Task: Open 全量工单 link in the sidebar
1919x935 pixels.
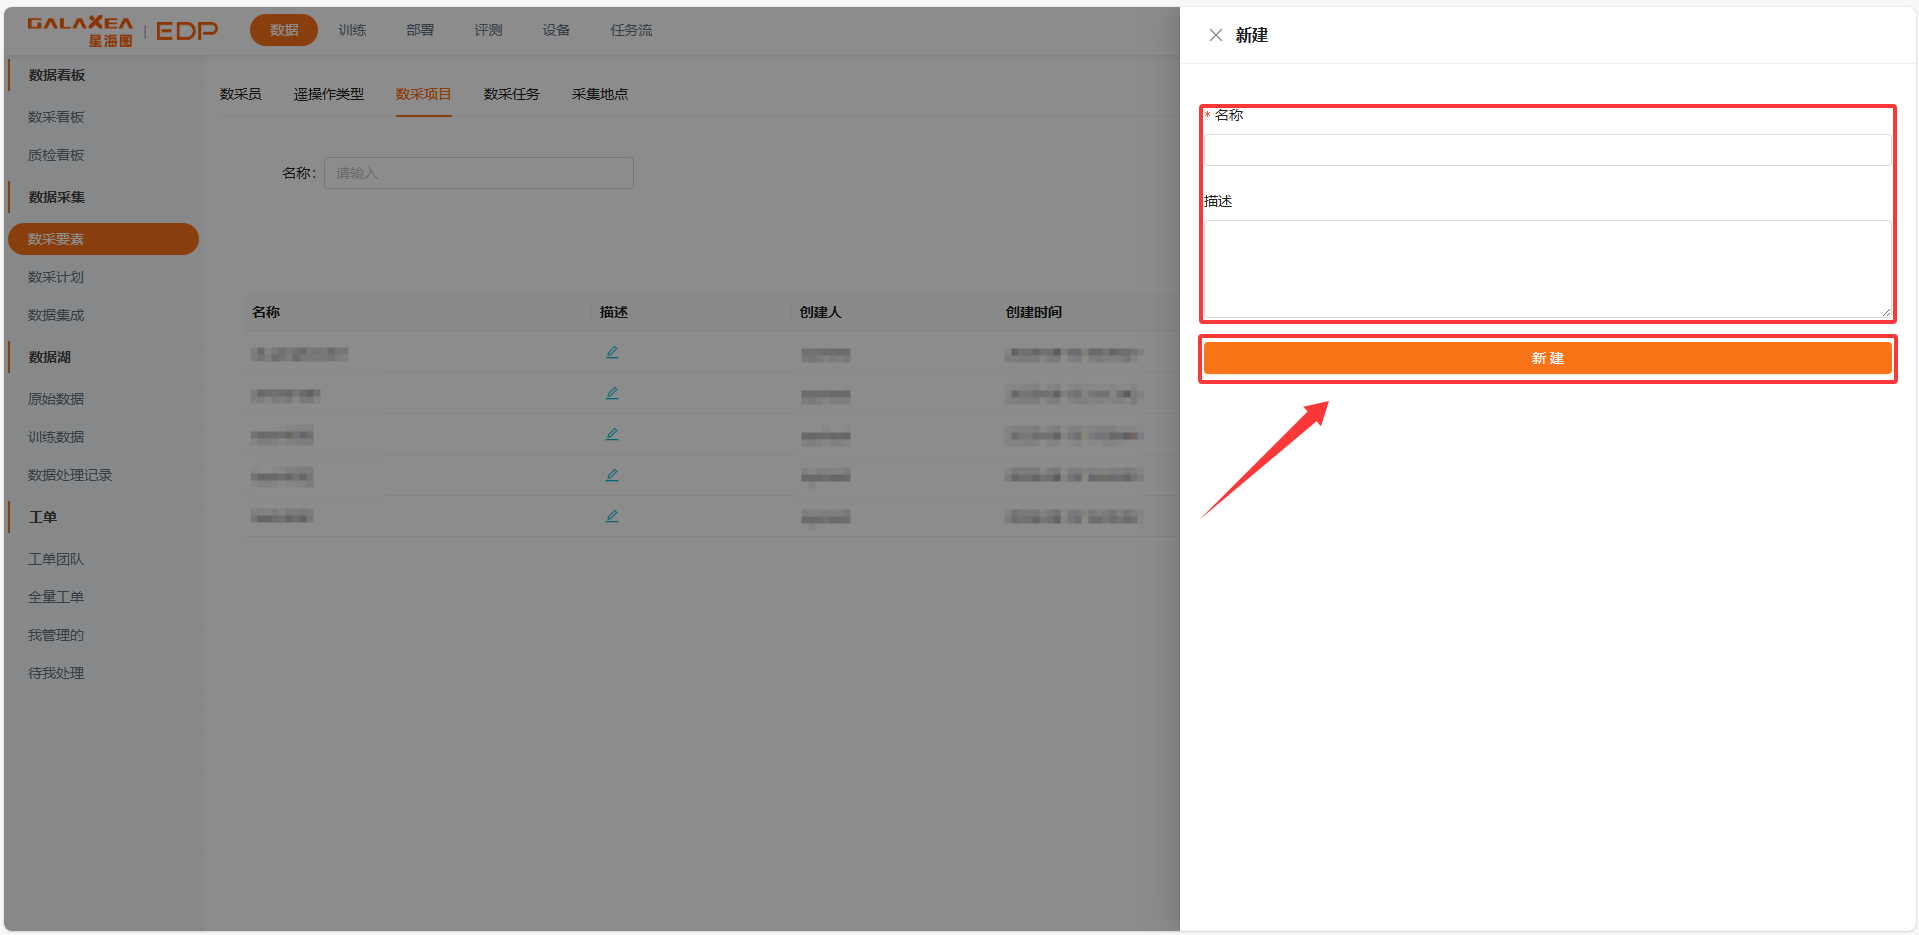Action: click(x=56, y=597)
